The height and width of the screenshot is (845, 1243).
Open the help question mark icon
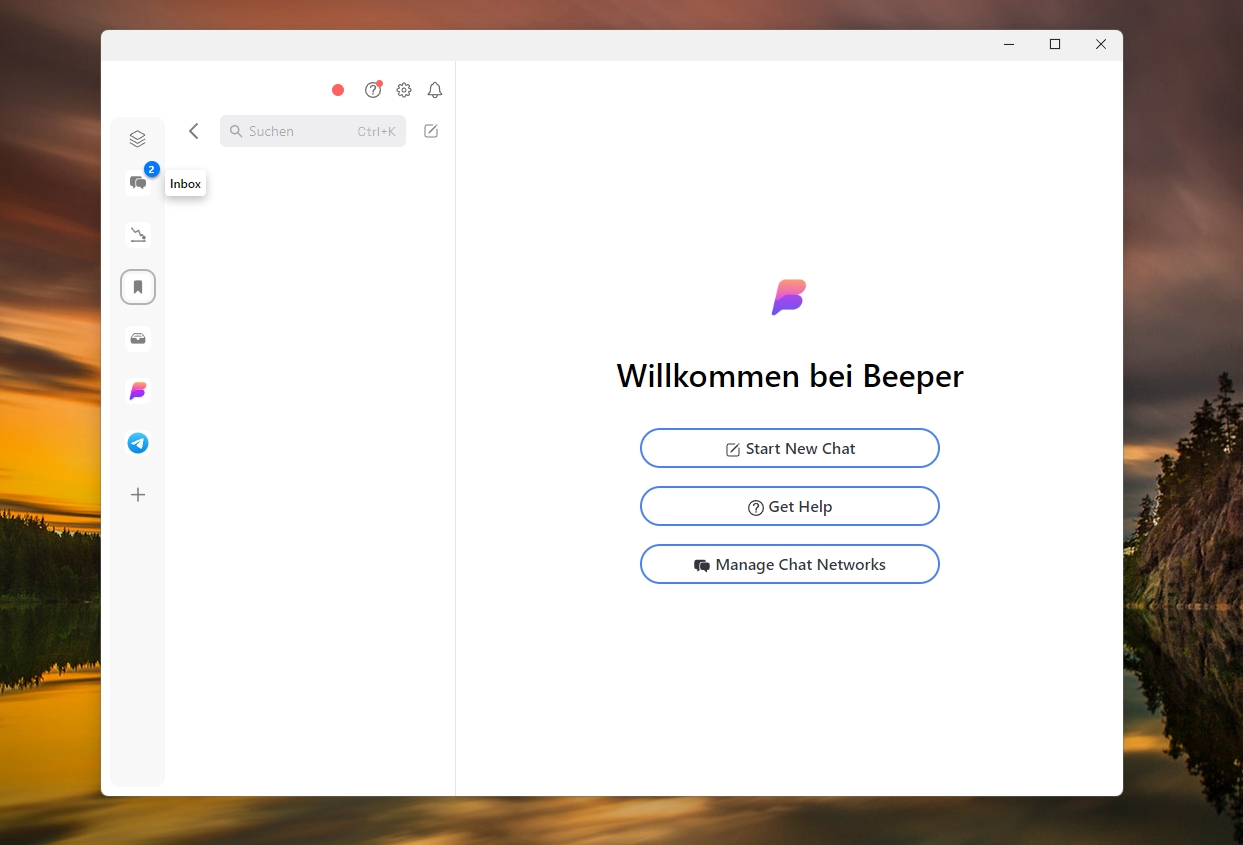pyautogui.click(x=373, y=90)
